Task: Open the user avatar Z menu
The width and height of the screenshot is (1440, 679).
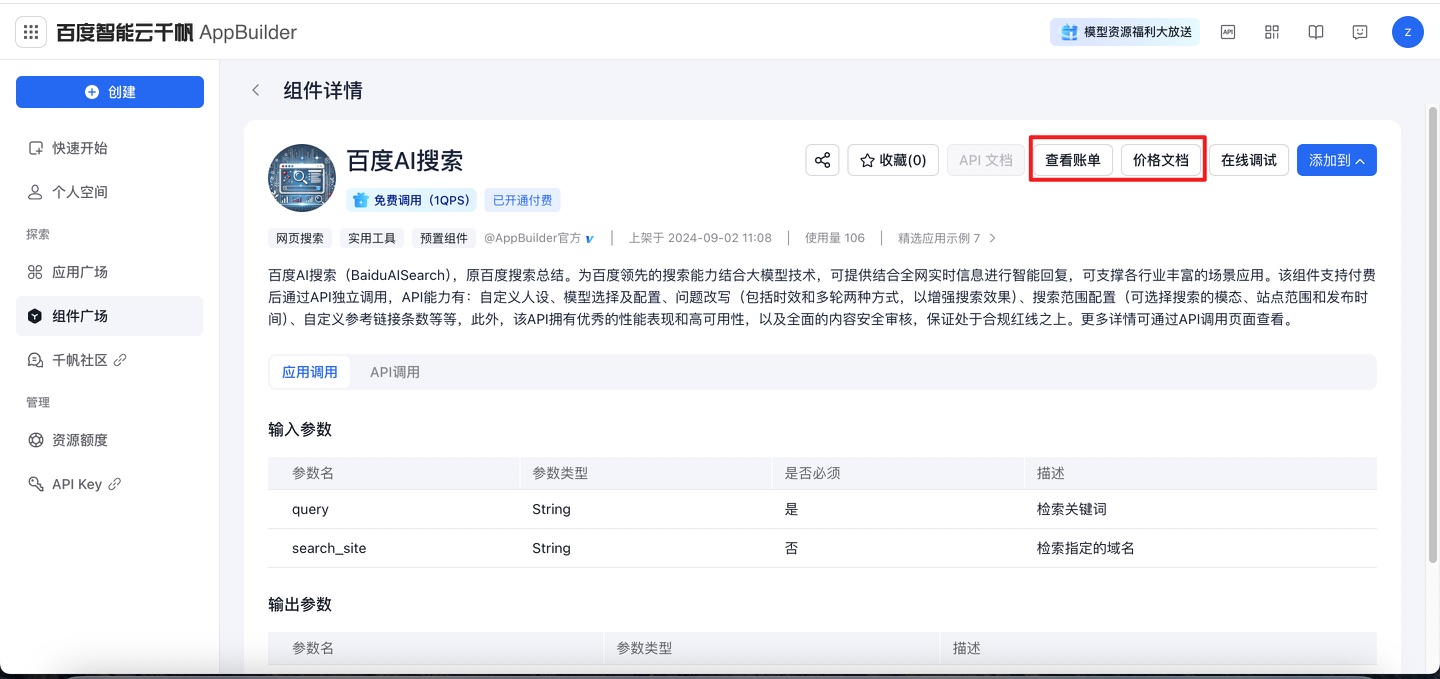Action: (x=1408, y=32)
